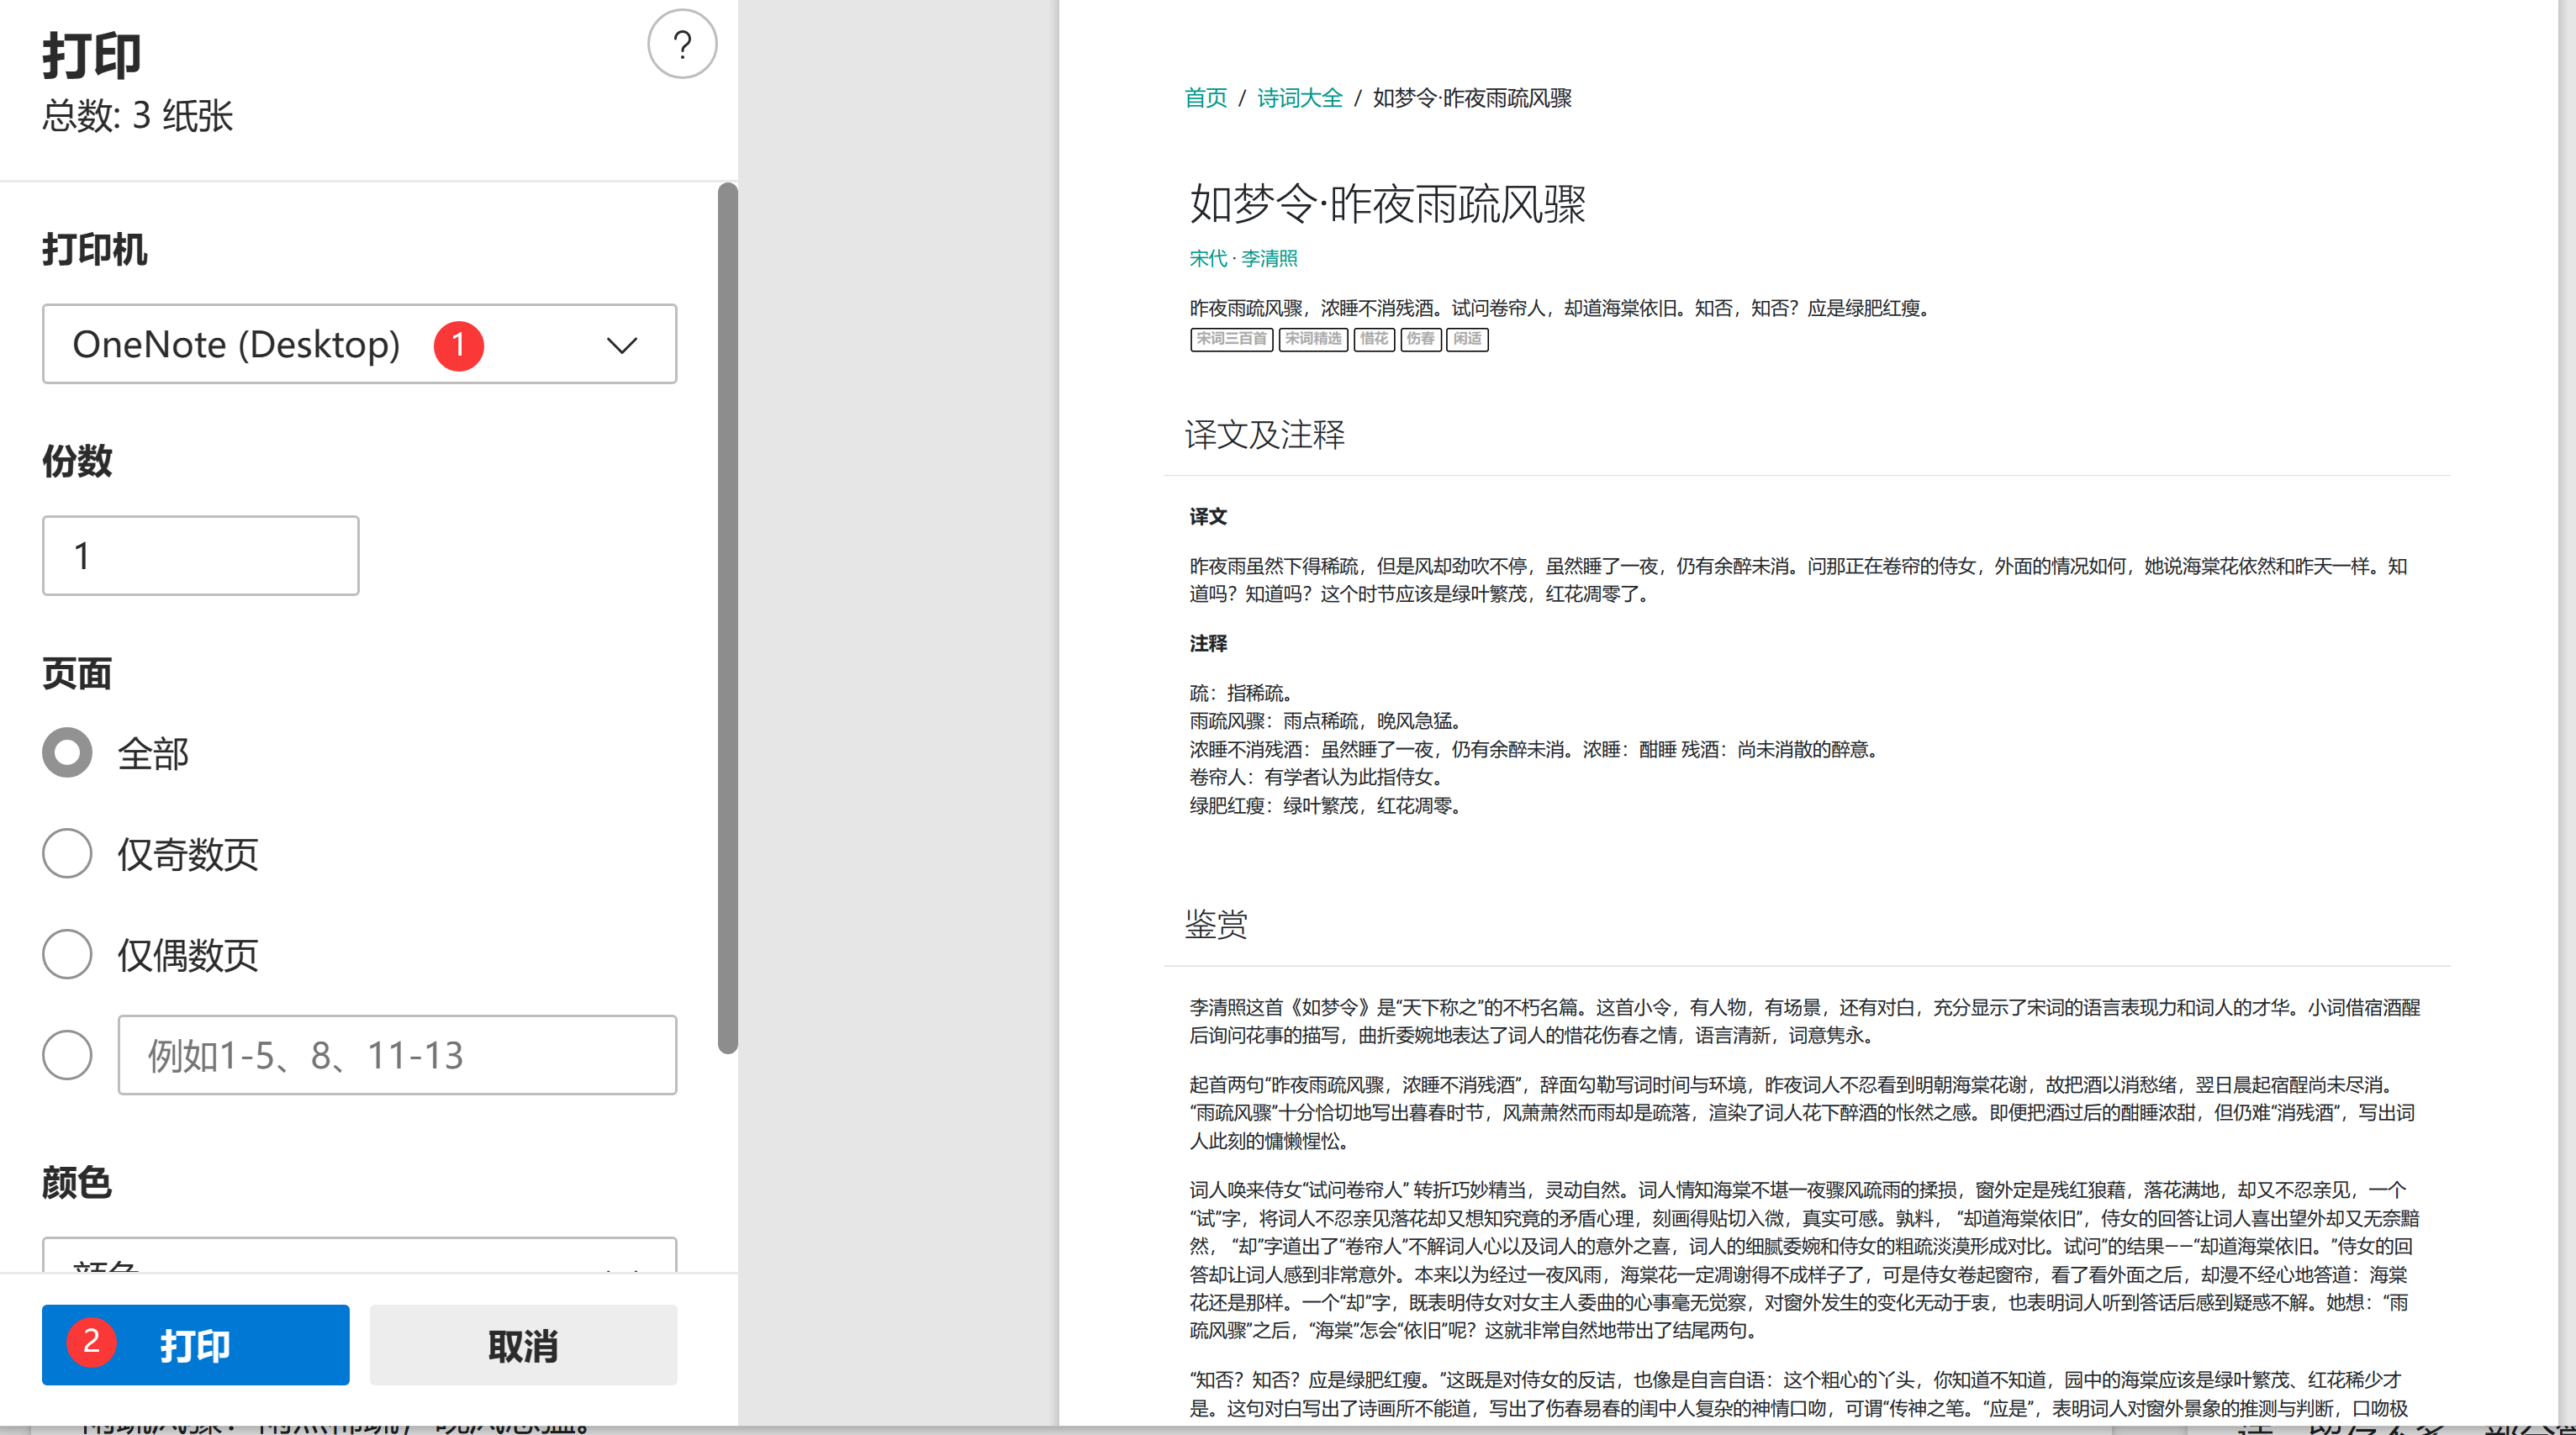
Task: Click the blue 打印 button
Action: [196, 1345]
